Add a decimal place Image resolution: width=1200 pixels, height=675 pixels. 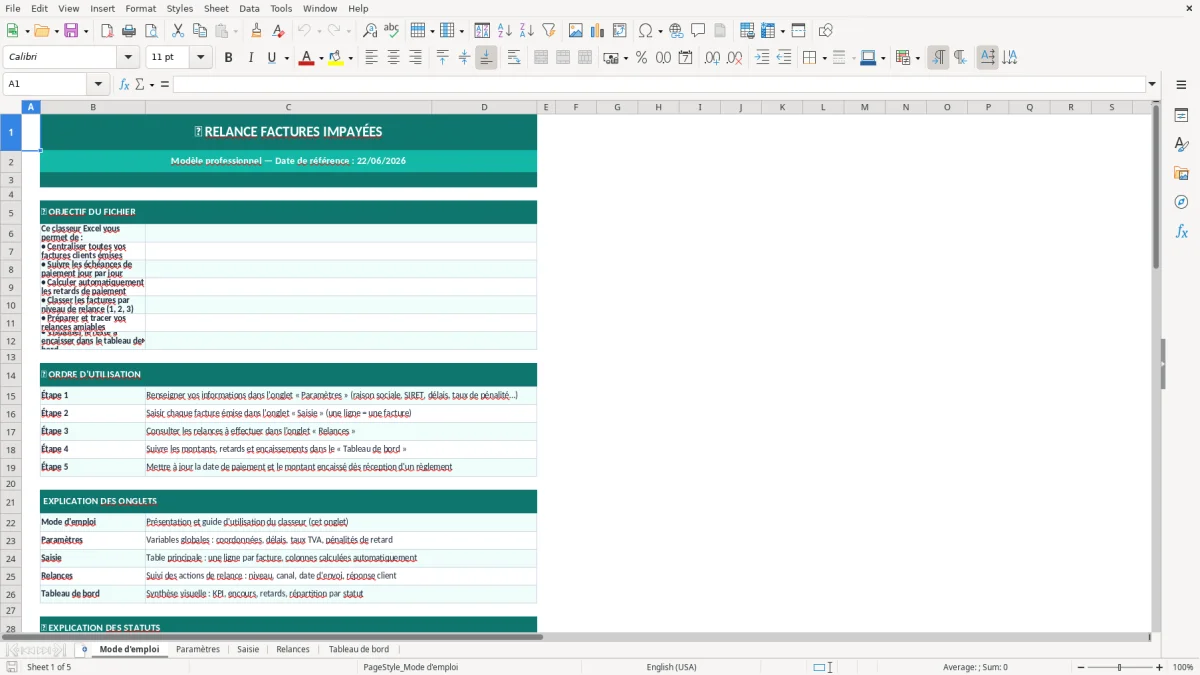point(712,58)
